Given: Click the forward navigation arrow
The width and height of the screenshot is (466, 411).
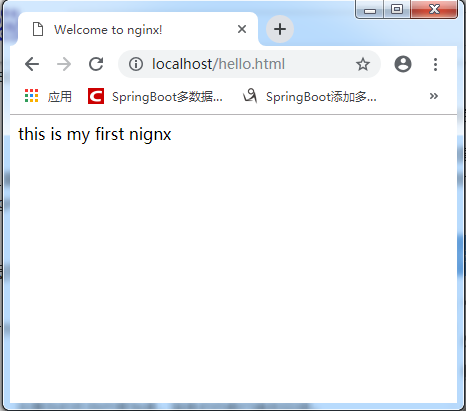Looking at the screenshot, I should (x=64, y=64).
